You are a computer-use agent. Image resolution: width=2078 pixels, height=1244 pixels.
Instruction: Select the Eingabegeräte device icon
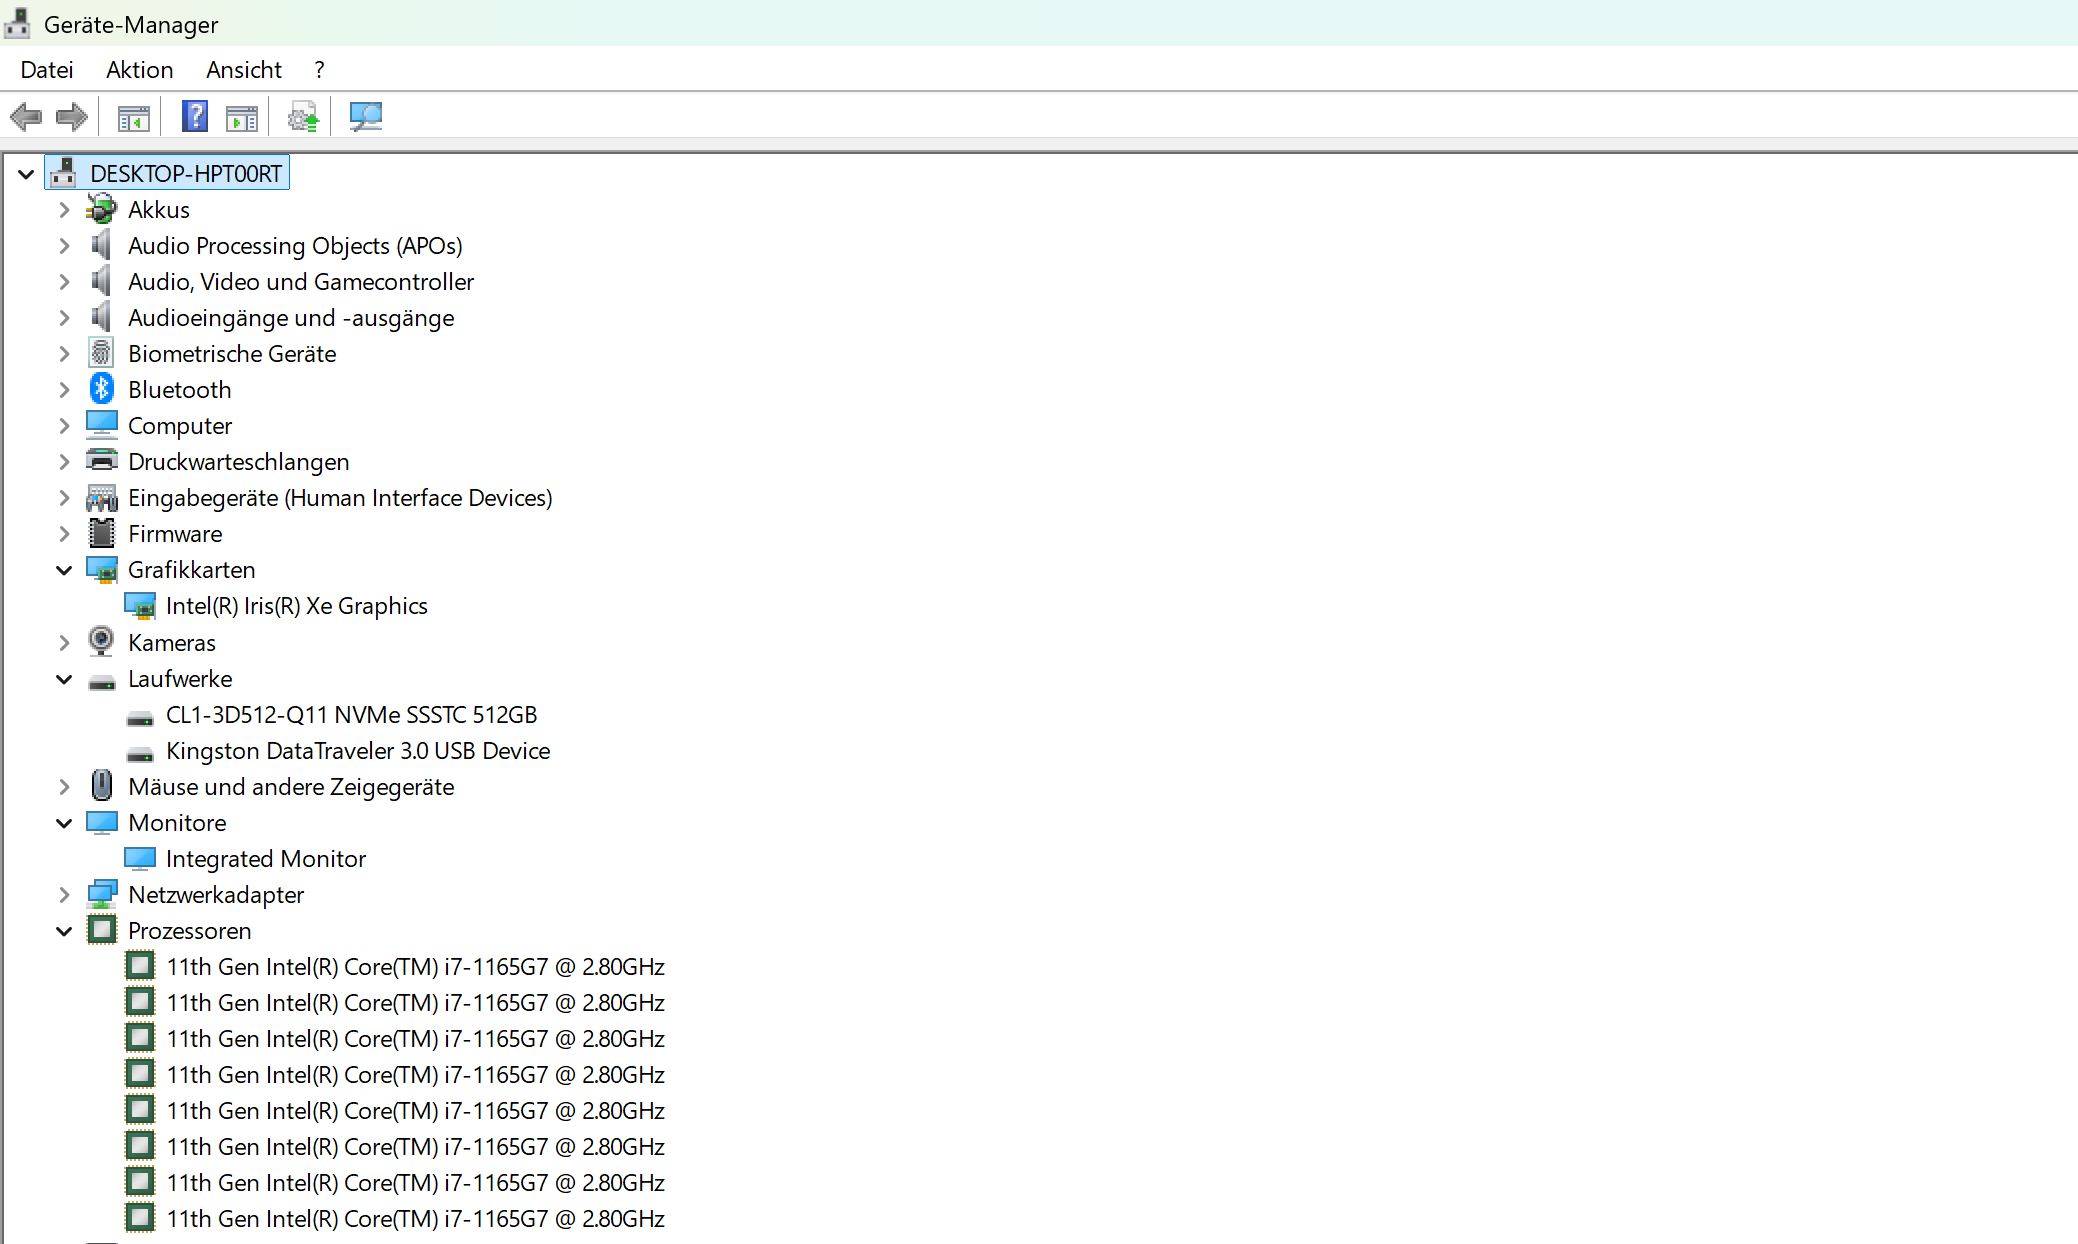pyautogui.click(x=101, y=497)
